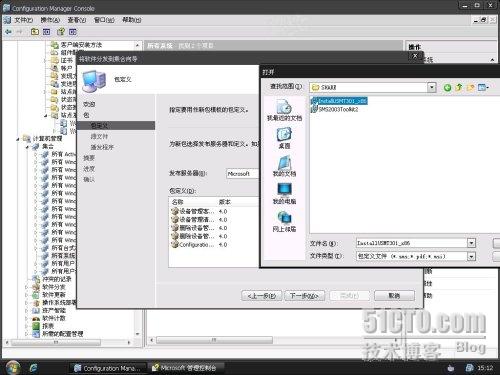This screenshot has height=375, width=500.
Task: Open the 查找范围 folder dropdown
Action: coord(432,88)
